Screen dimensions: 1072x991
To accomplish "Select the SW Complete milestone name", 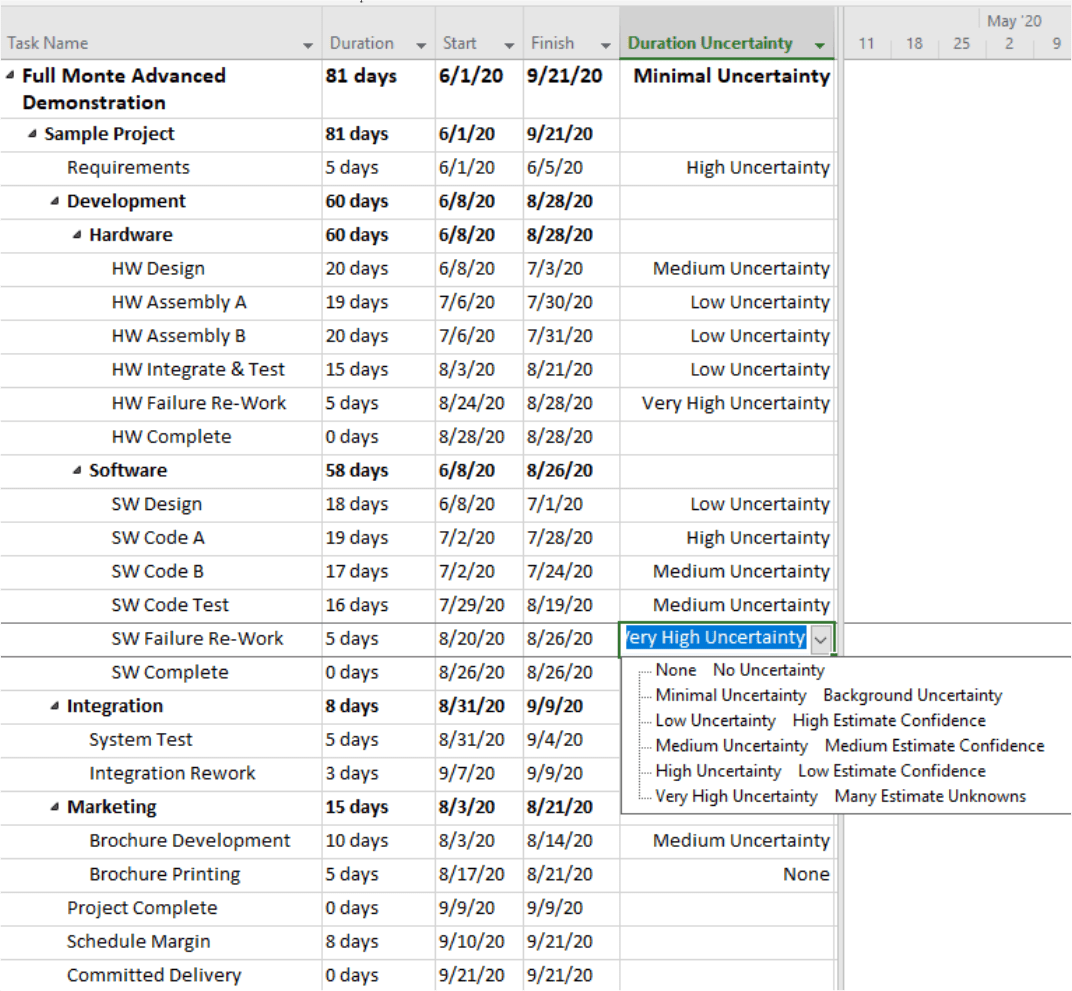I will (x=170, y=672).
